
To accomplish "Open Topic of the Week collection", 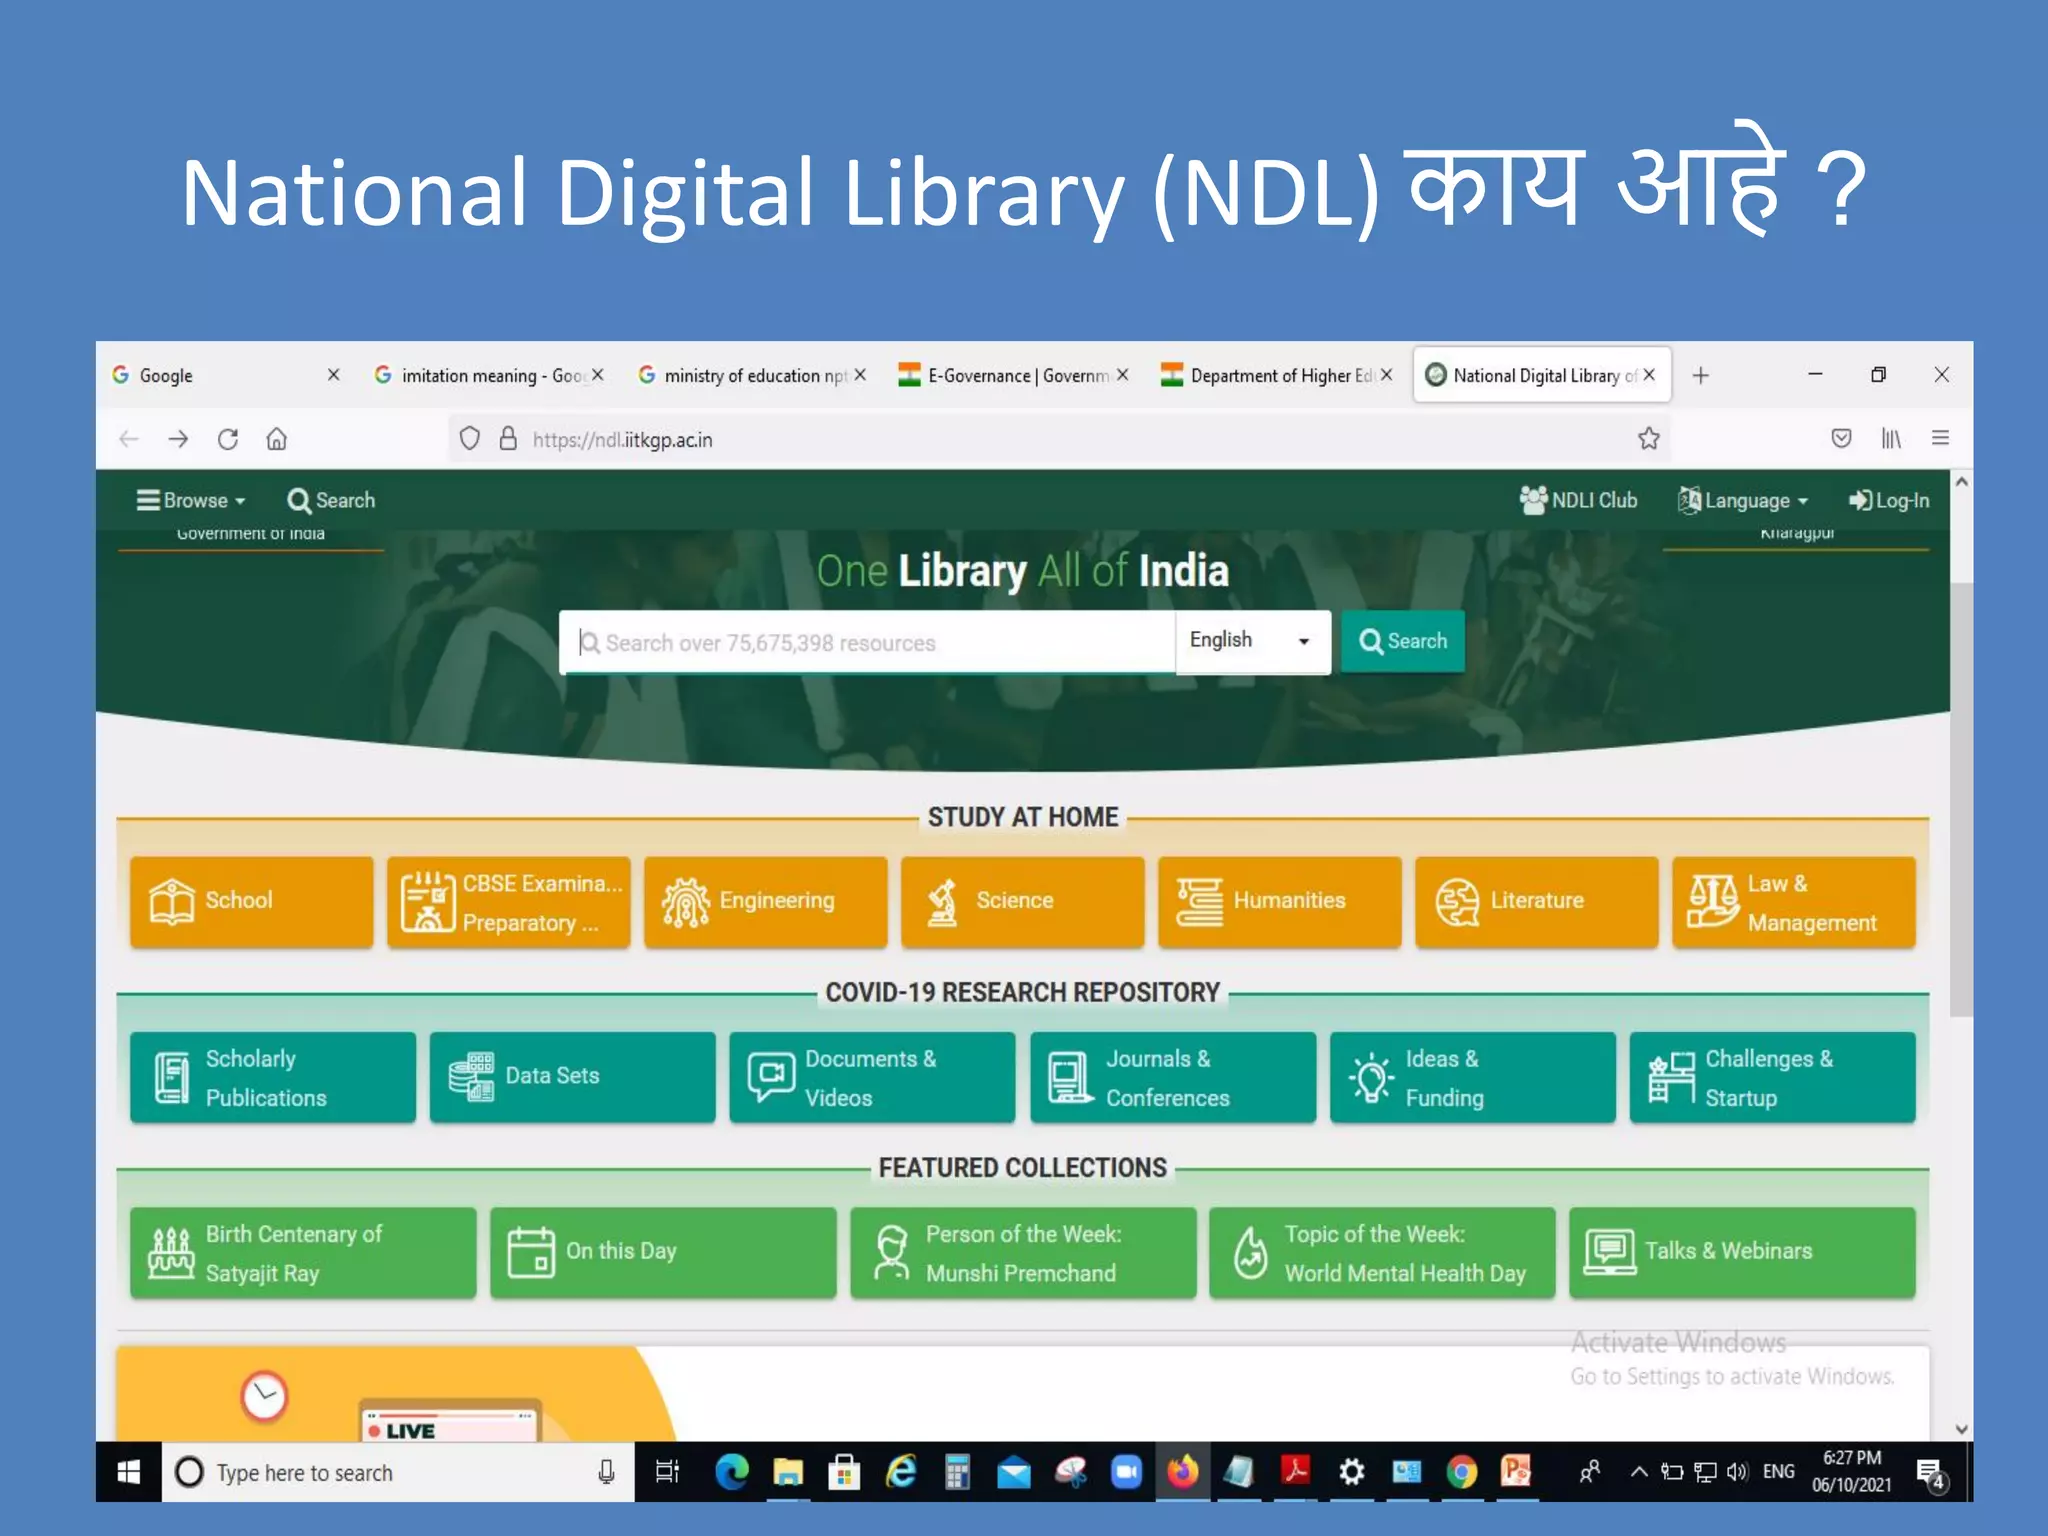I will point(1382,1252).
